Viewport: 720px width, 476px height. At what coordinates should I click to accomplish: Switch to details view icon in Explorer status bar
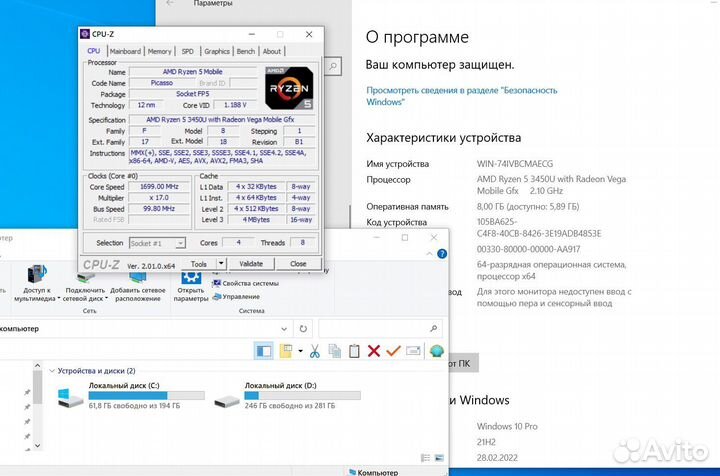(426, 458)
